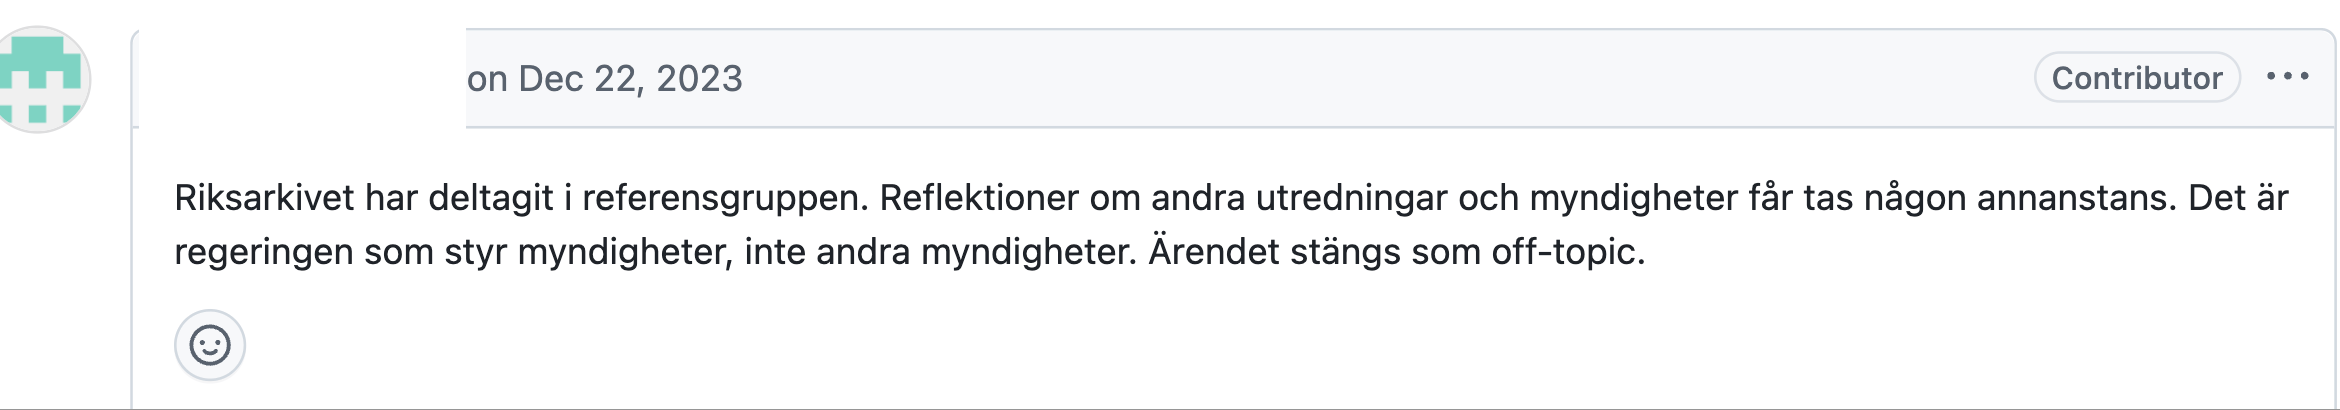Click the year "2023" in the comment header
The height and width of the screenshot is (410, 2340).
click(699, 79)
